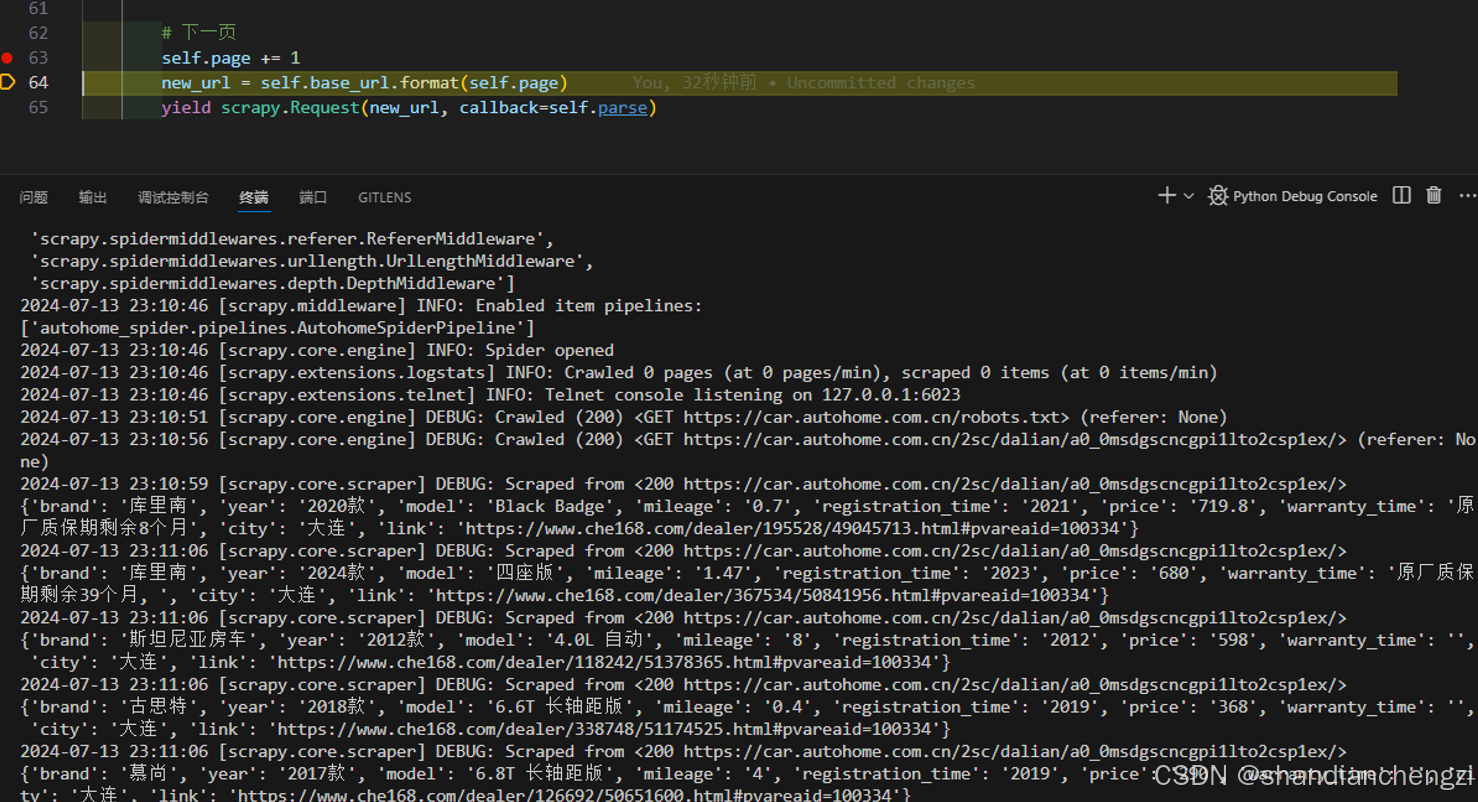Screen dimensions: 1478x802
Task: Select the Python Debug Console terminal
Action: (x=1305, y=196)
